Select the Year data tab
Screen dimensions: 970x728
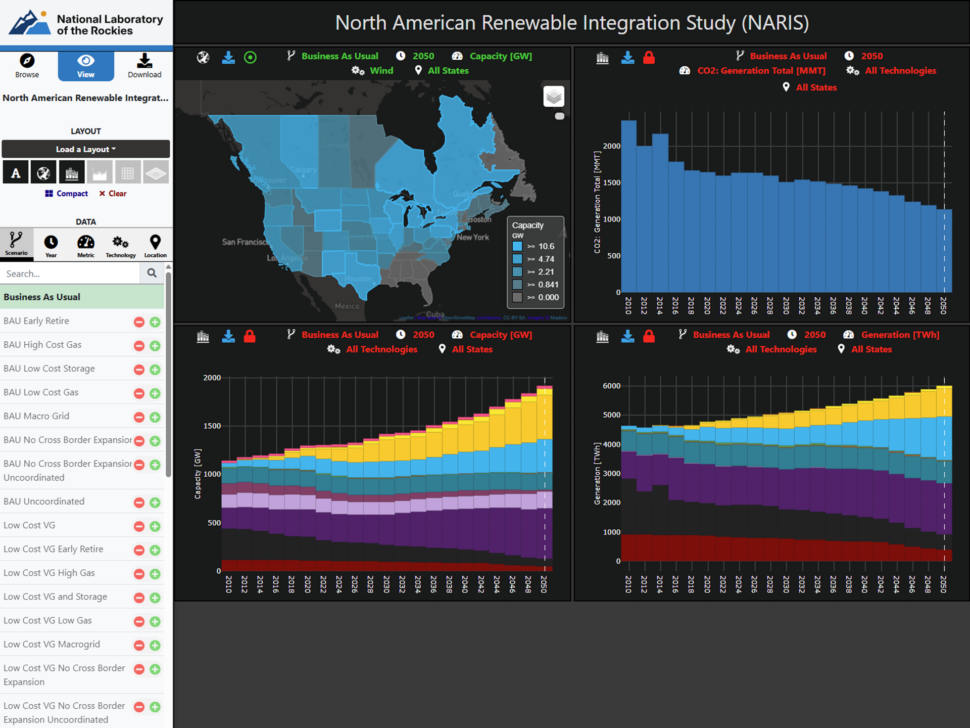click(x=51, y=246)
